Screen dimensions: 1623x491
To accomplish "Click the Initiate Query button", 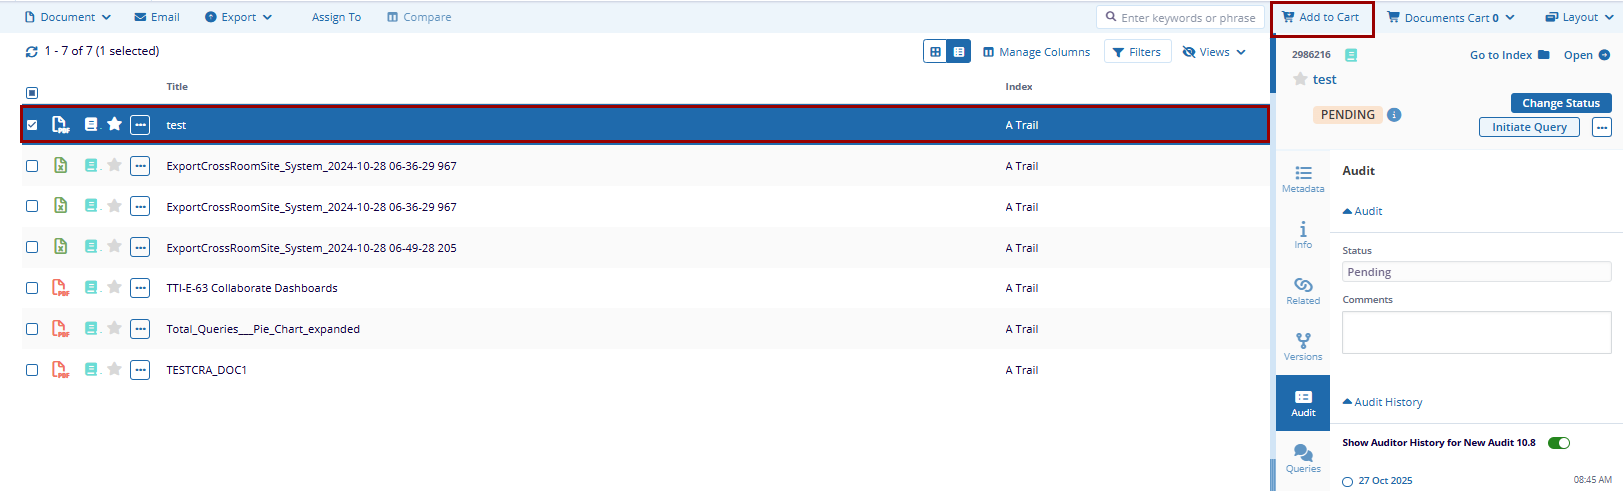I will point(1529,127).
